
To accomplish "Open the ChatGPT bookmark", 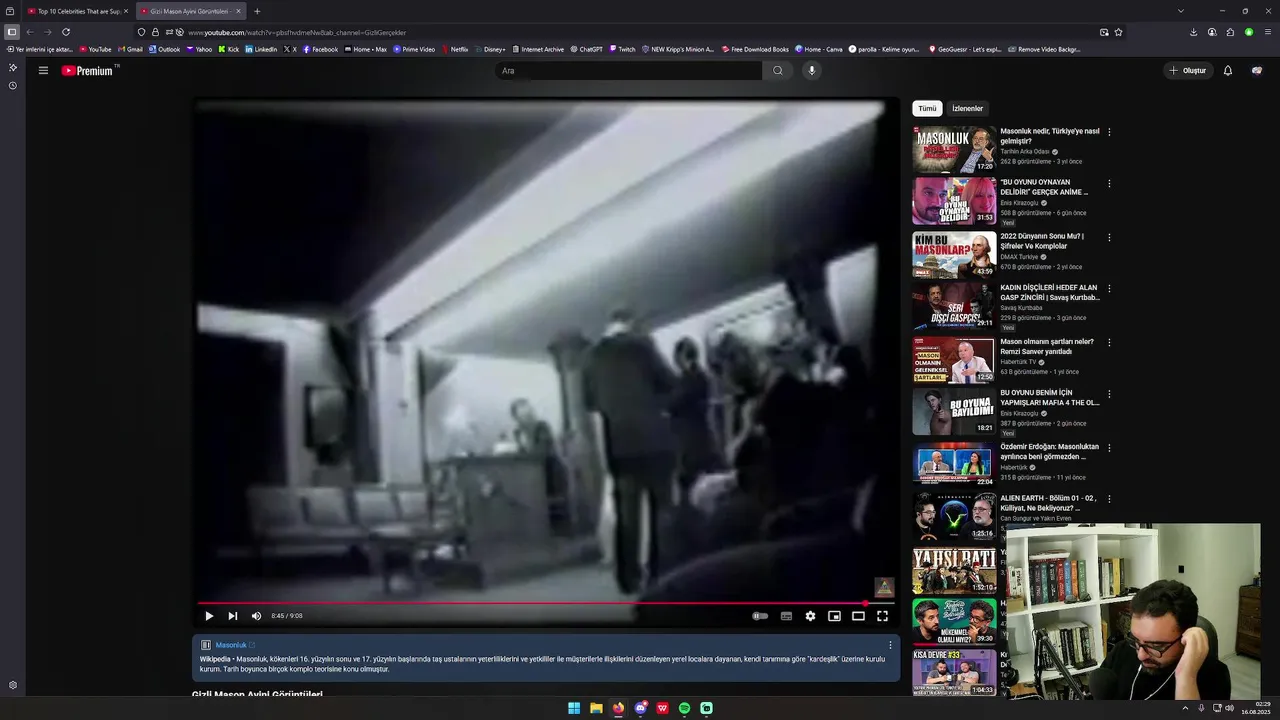I will 586,49.
